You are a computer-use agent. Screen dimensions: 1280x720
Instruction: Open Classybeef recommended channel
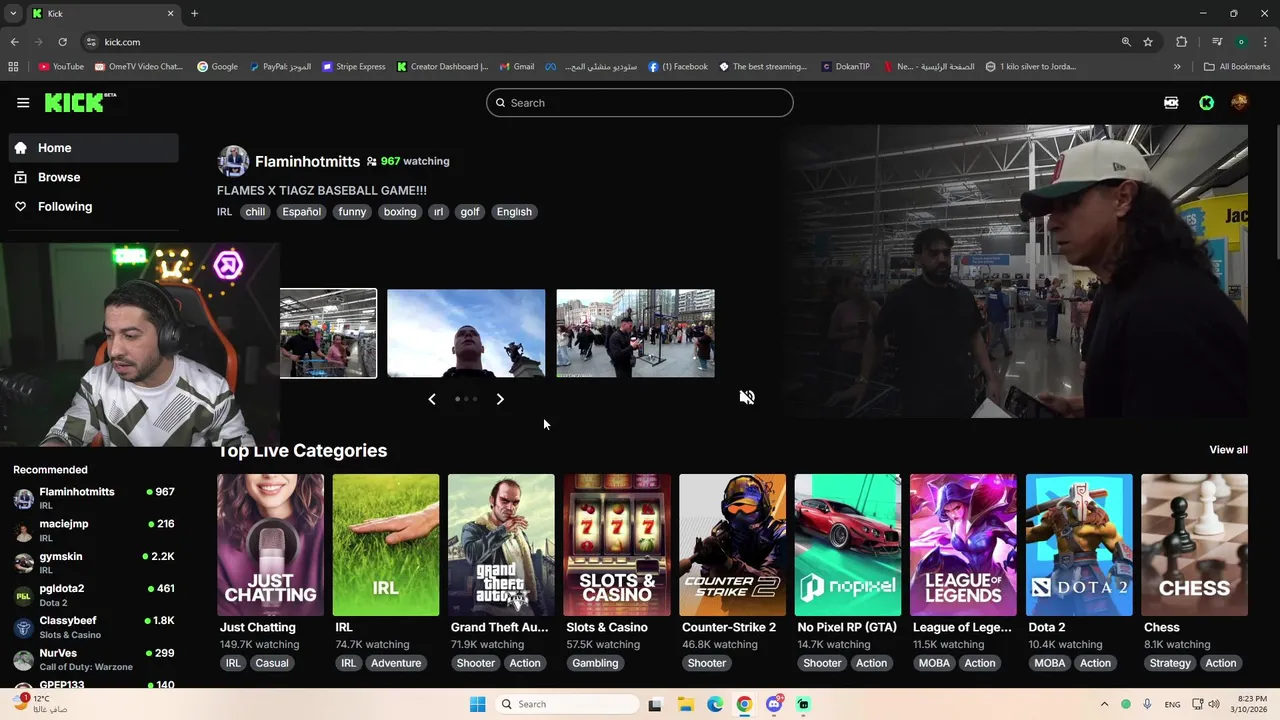(94, 627)
